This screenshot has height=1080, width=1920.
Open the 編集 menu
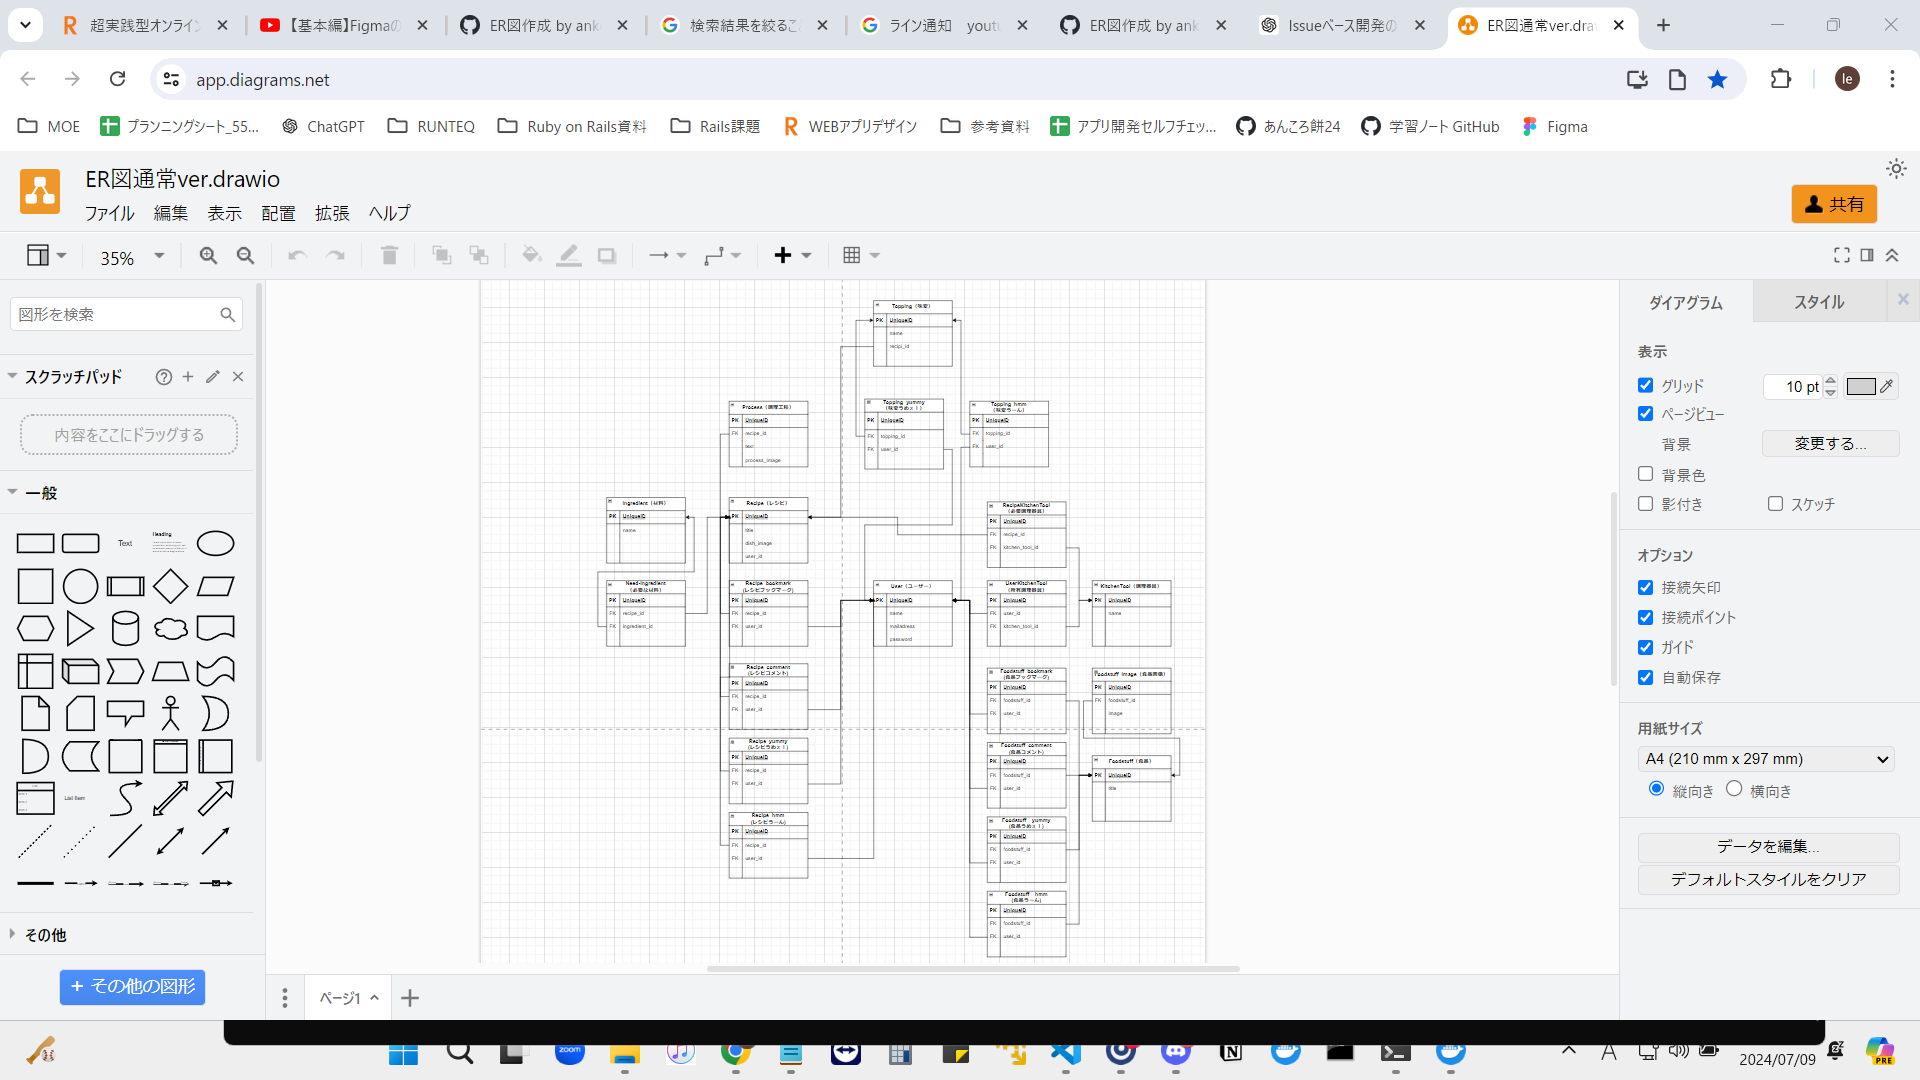pos(170,213)
